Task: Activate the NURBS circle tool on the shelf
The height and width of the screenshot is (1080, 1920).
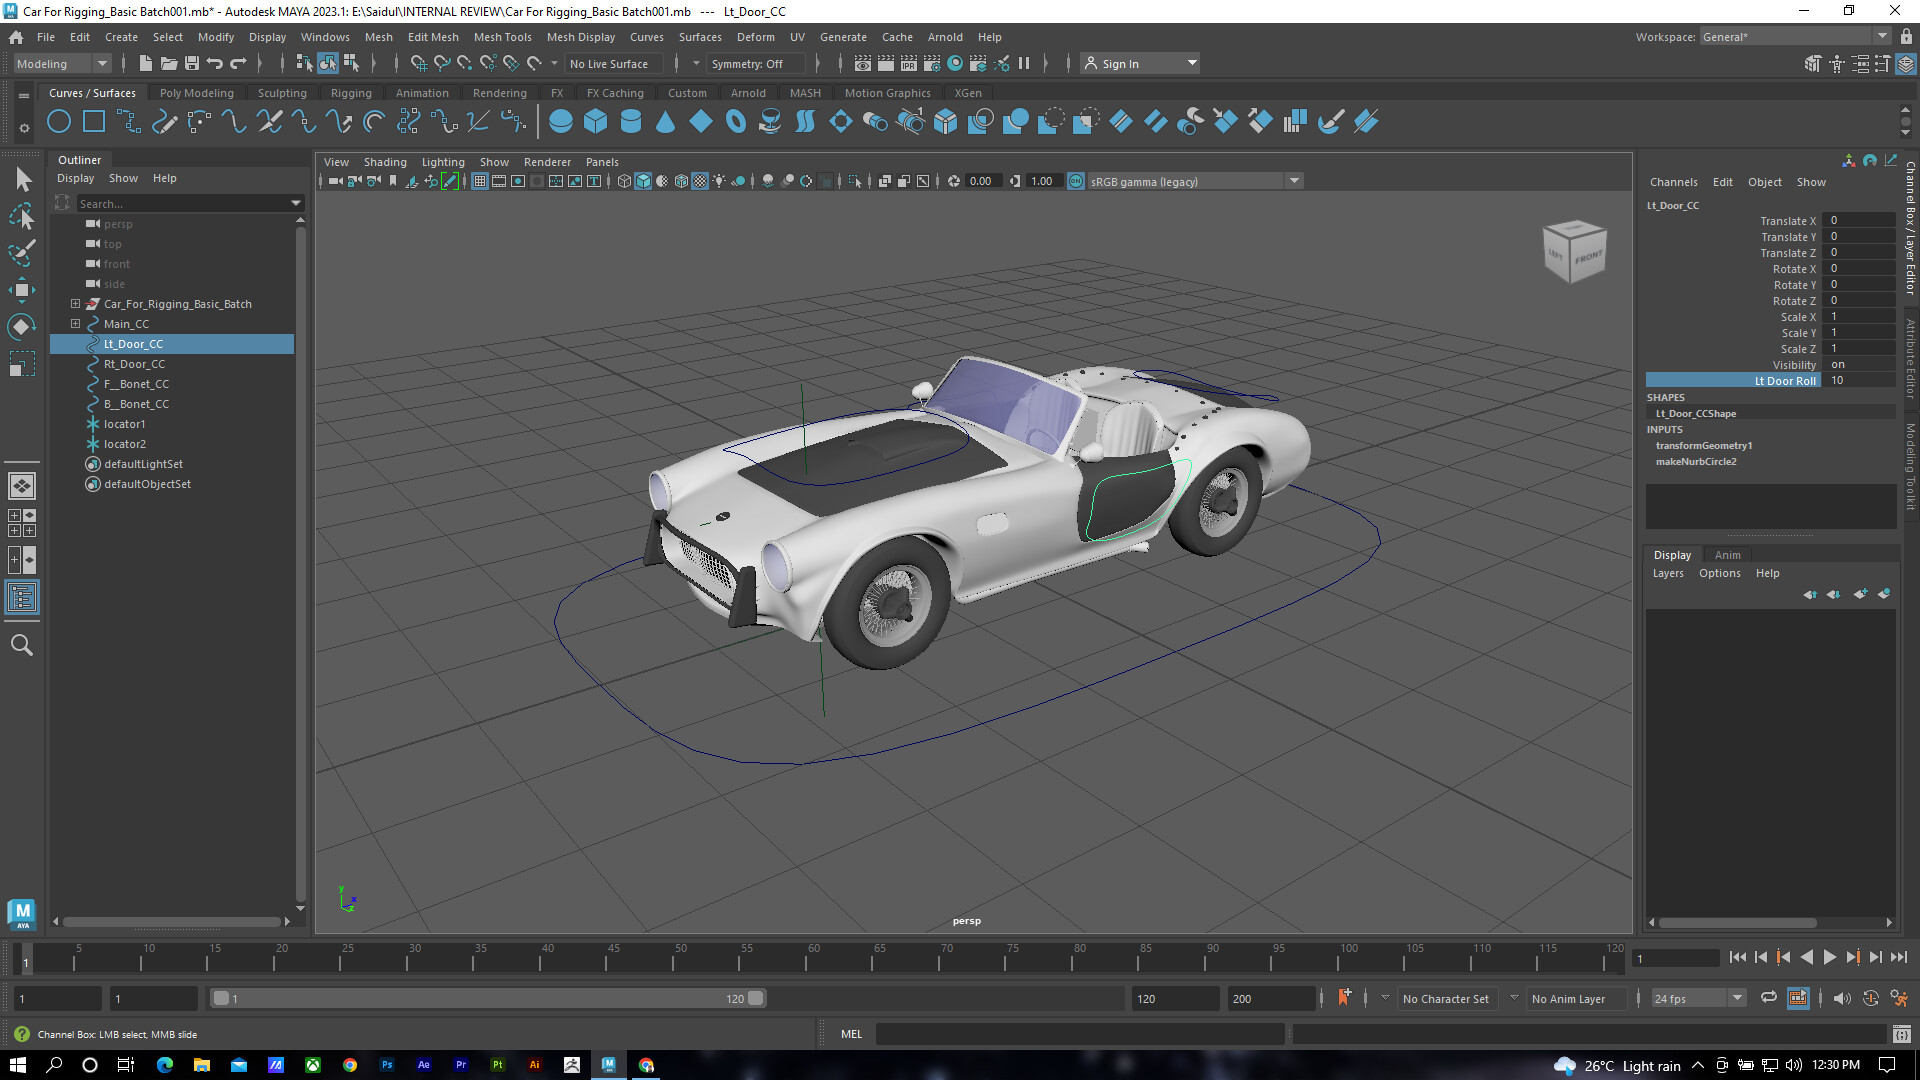Action: [59, 121]
